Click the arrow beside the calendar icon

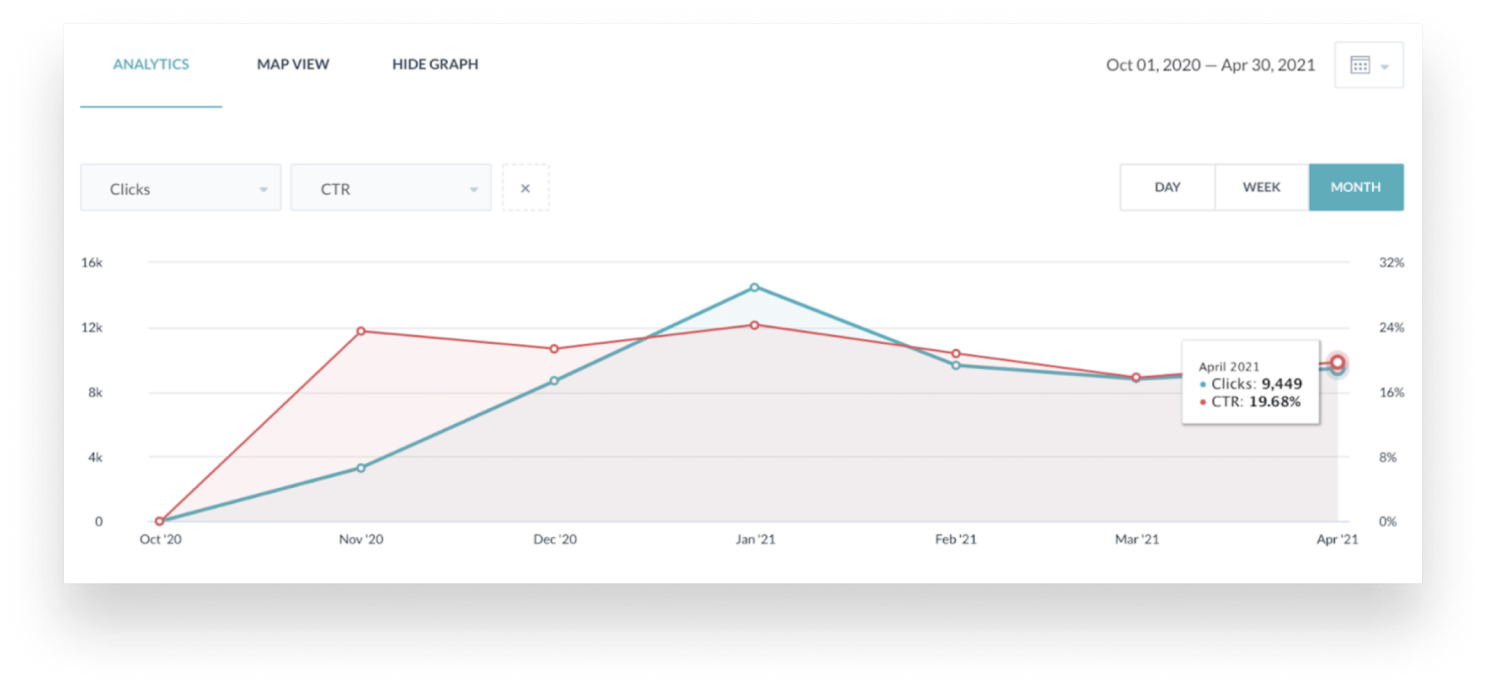[1385, 67]
